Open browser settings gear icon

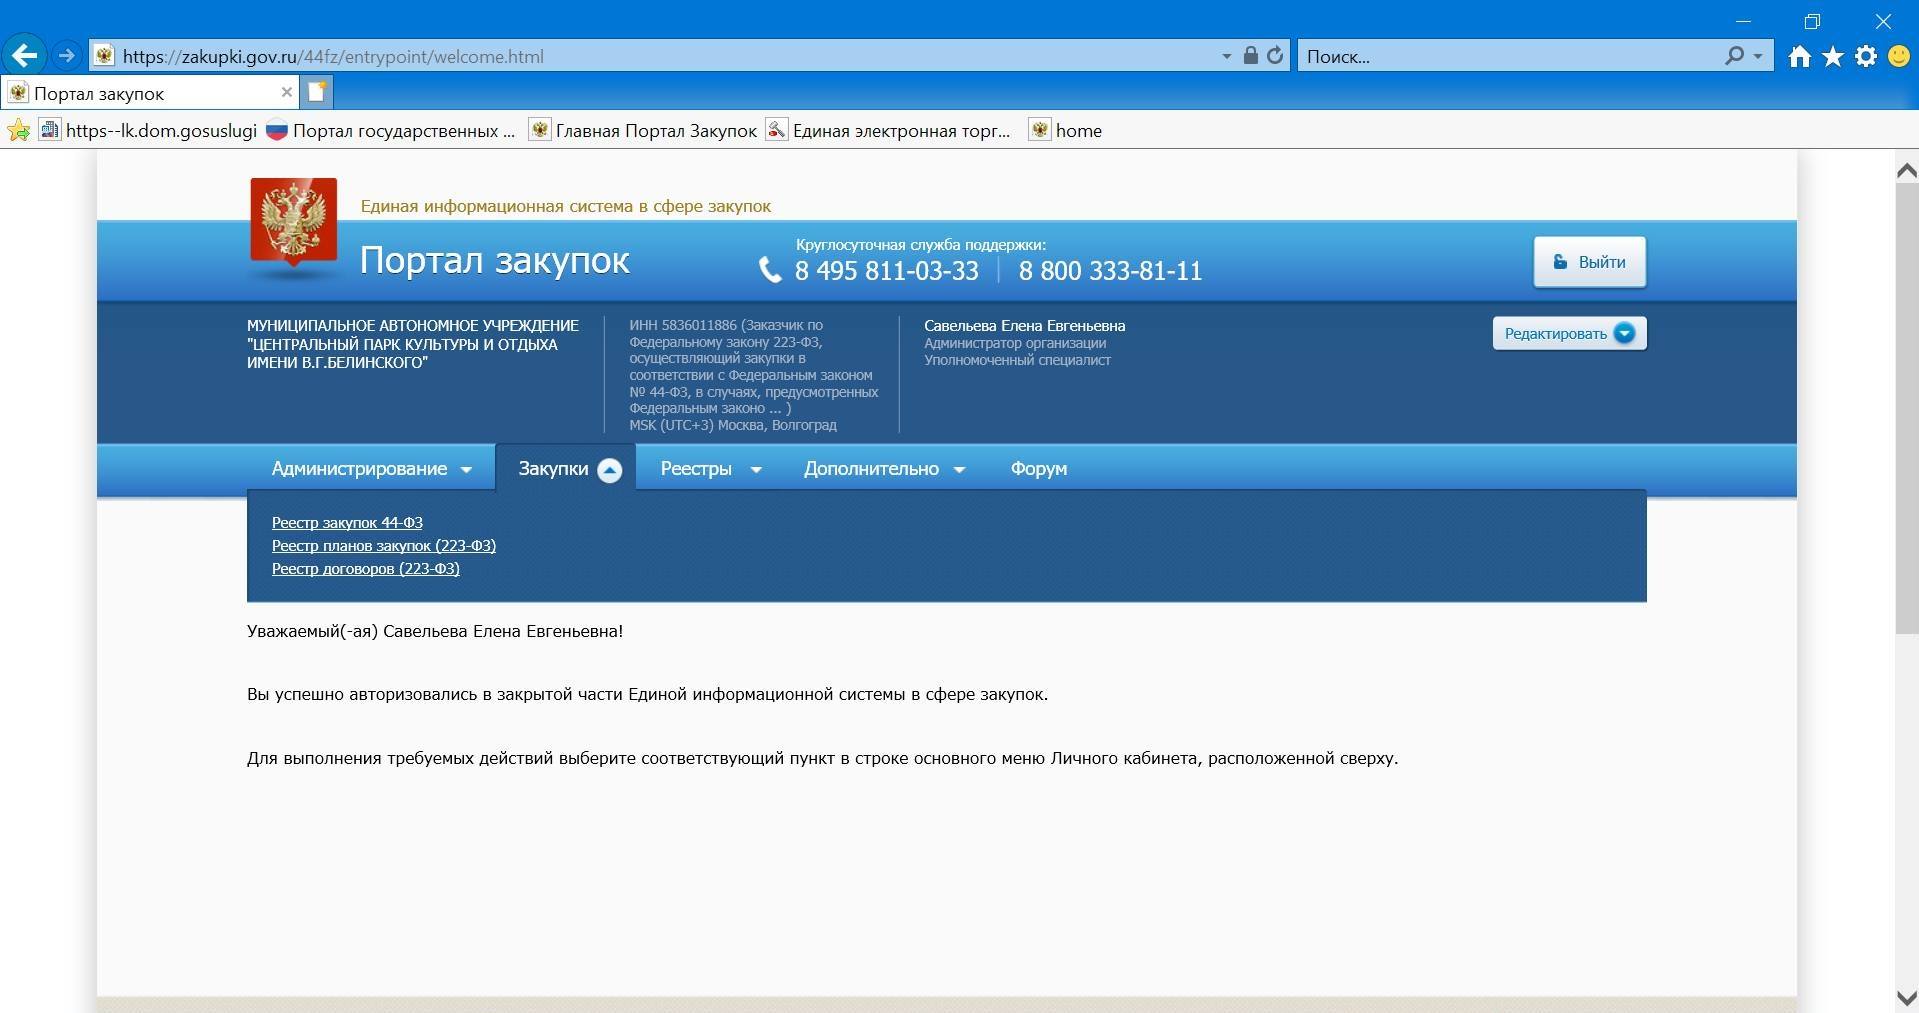click(1865, 57)
